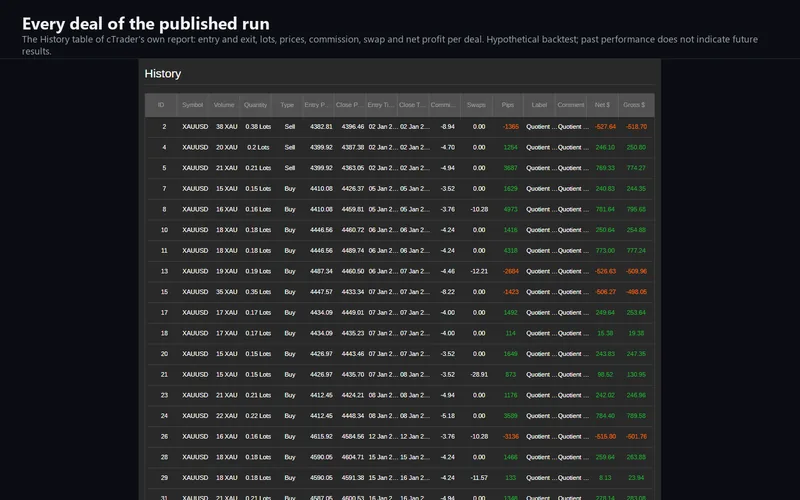Image resolution: width=800 pixels, height=500 pixels.
Task: Click the pips value -3136
Action: coord(511,437)
